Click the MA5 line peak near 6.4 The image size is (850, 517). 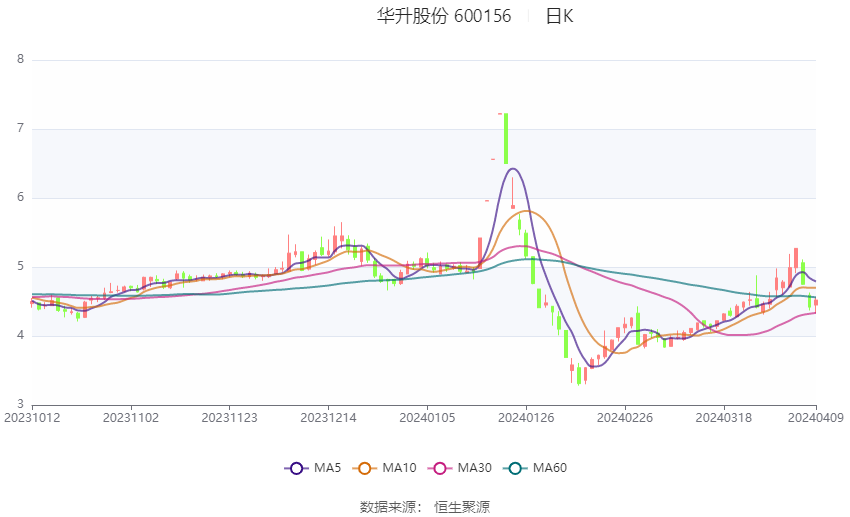click(x=513, y=169)
